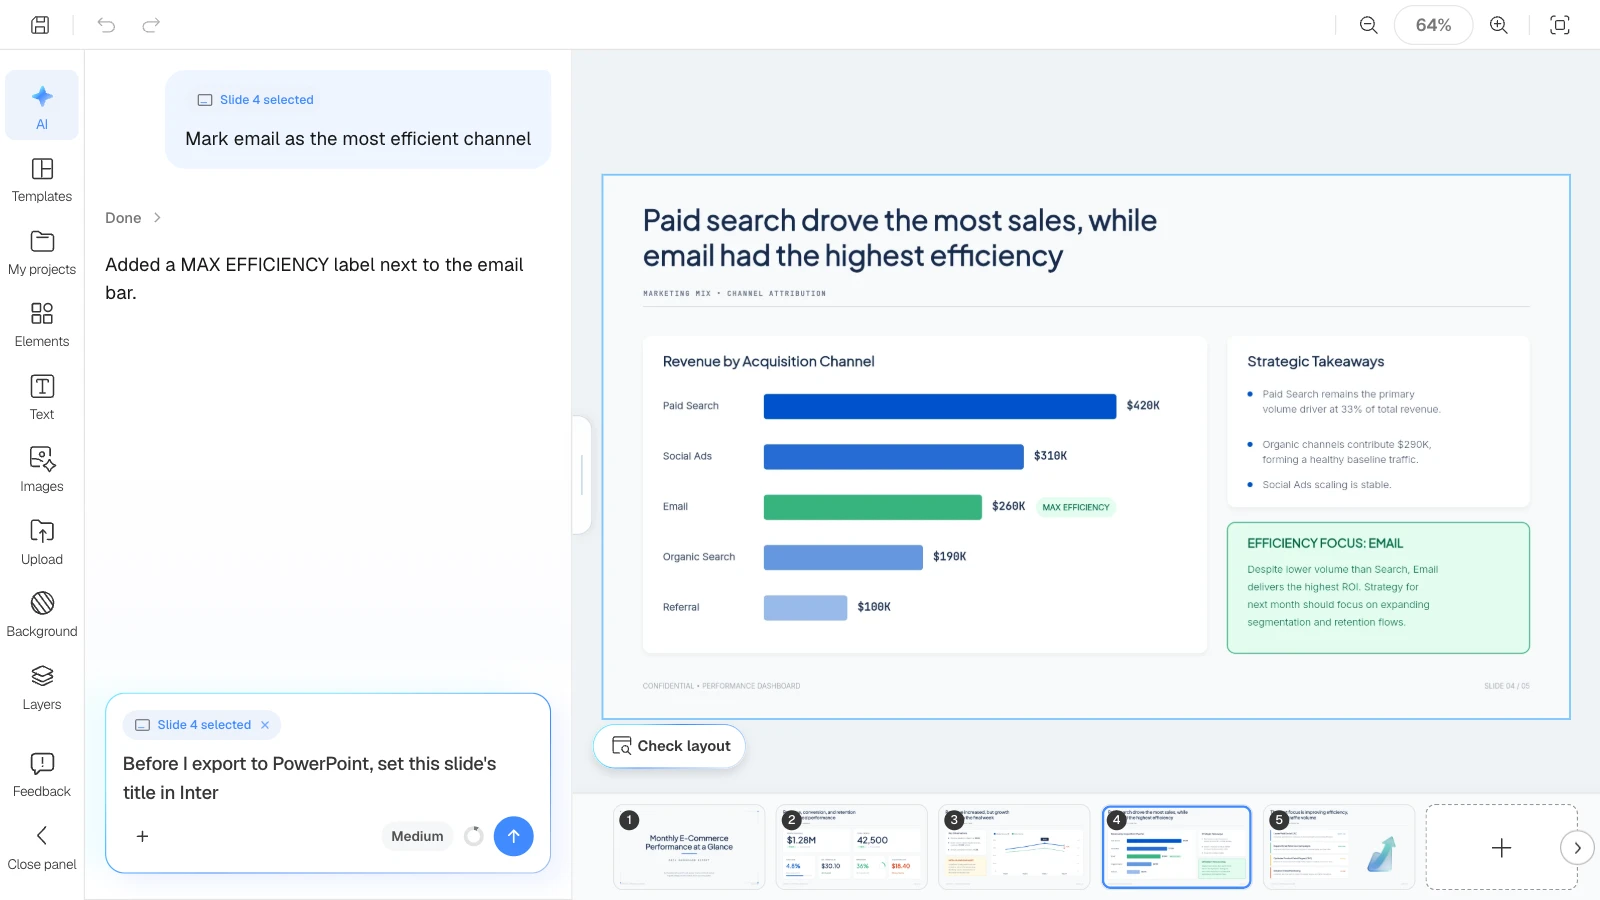Click the prompt text input field
Screen dimensions: 1600x900
pos(327,778)
